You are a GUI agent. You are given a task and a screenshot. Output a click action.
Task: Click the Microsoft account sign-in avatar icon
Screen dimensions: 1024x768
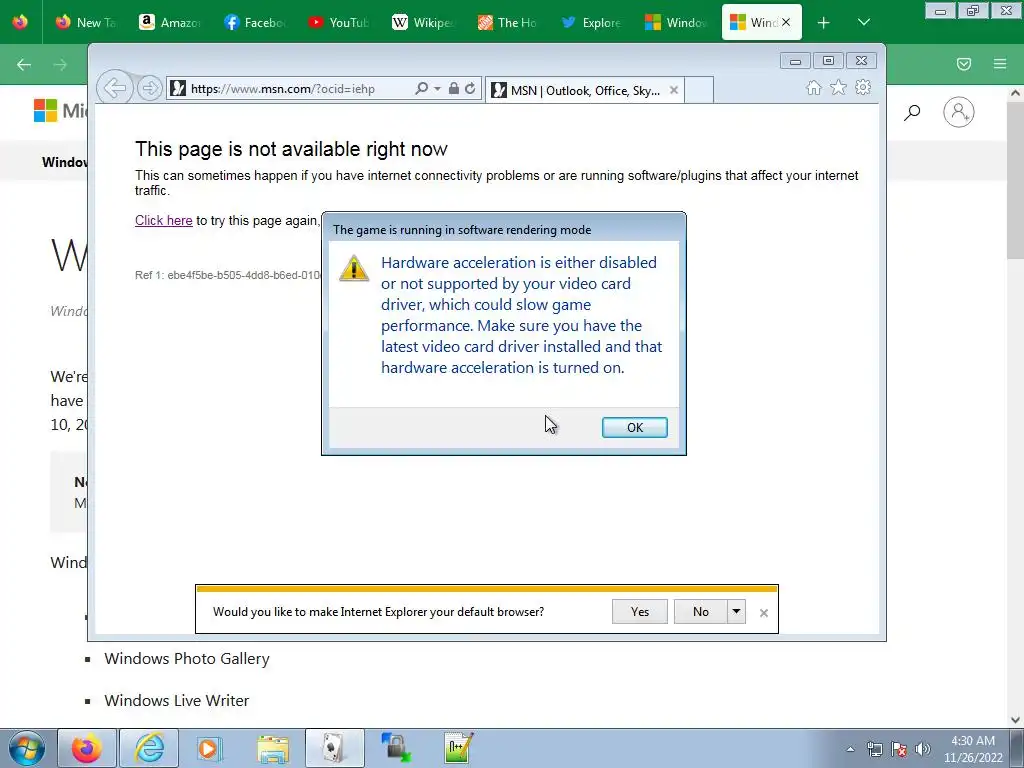pyautogui.click(x=959, y=112)
